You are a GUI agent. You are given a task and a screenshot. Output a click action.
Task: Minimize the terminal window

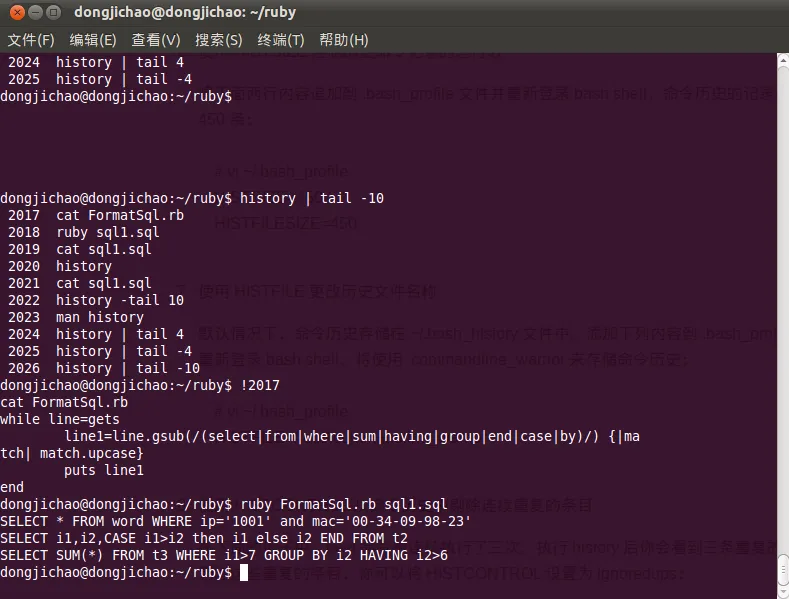click(33, 12)
